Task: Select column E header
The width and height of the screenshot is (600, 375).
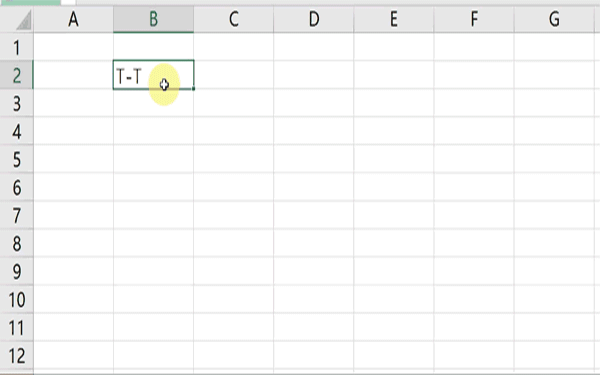Action: [x=394, y=19]
